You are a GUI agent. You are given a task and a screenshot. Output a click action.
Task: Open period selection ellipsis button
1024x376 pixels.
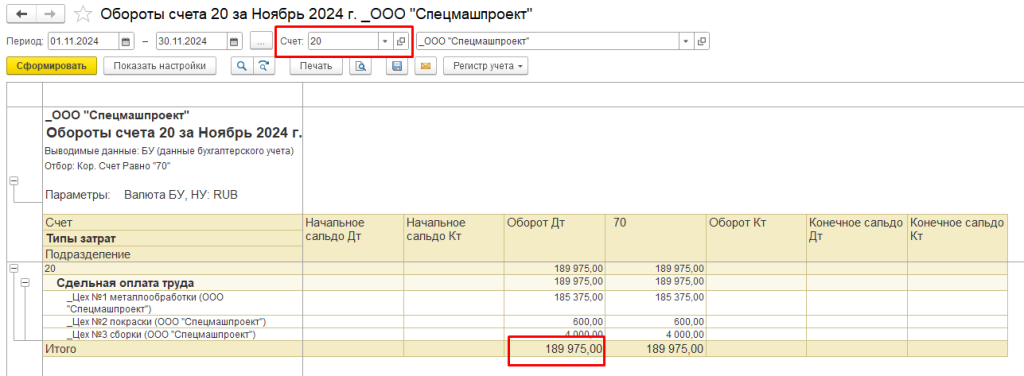pyautogui.click(x=260, y=41)
